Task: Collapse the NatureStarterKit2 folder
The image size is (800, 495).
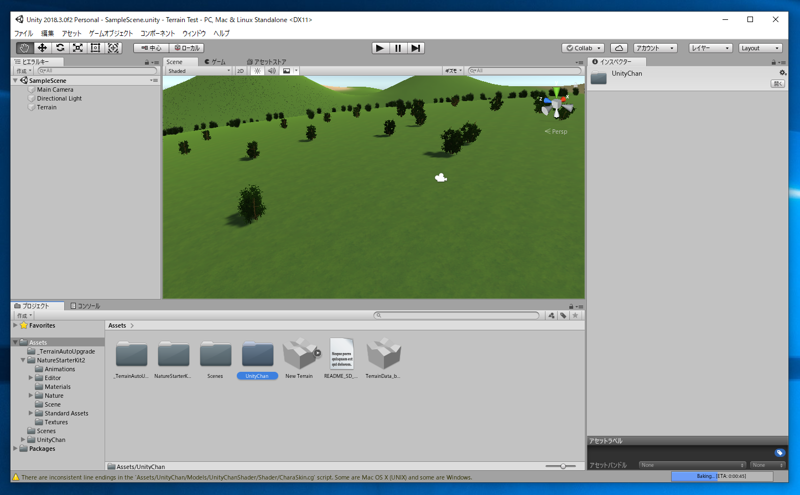Action: click(x=23, y=360)
